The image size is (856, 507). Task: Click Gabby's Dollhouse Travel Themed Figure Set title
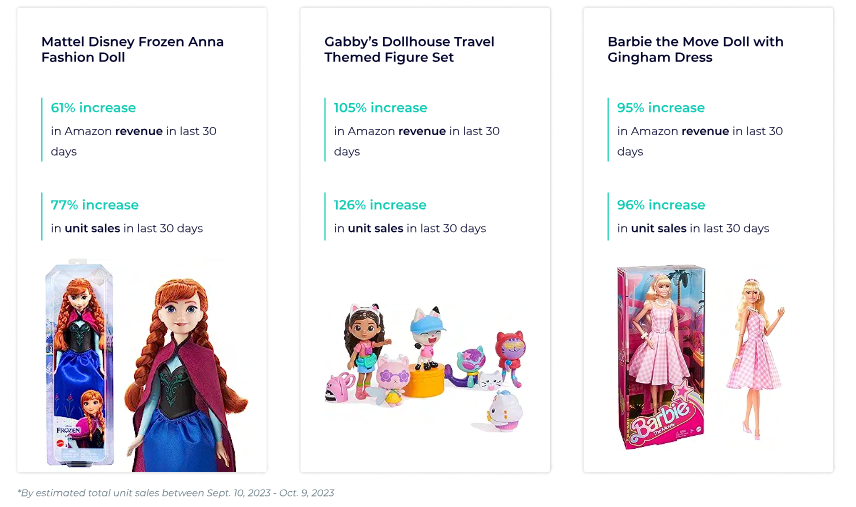(409, 50)
